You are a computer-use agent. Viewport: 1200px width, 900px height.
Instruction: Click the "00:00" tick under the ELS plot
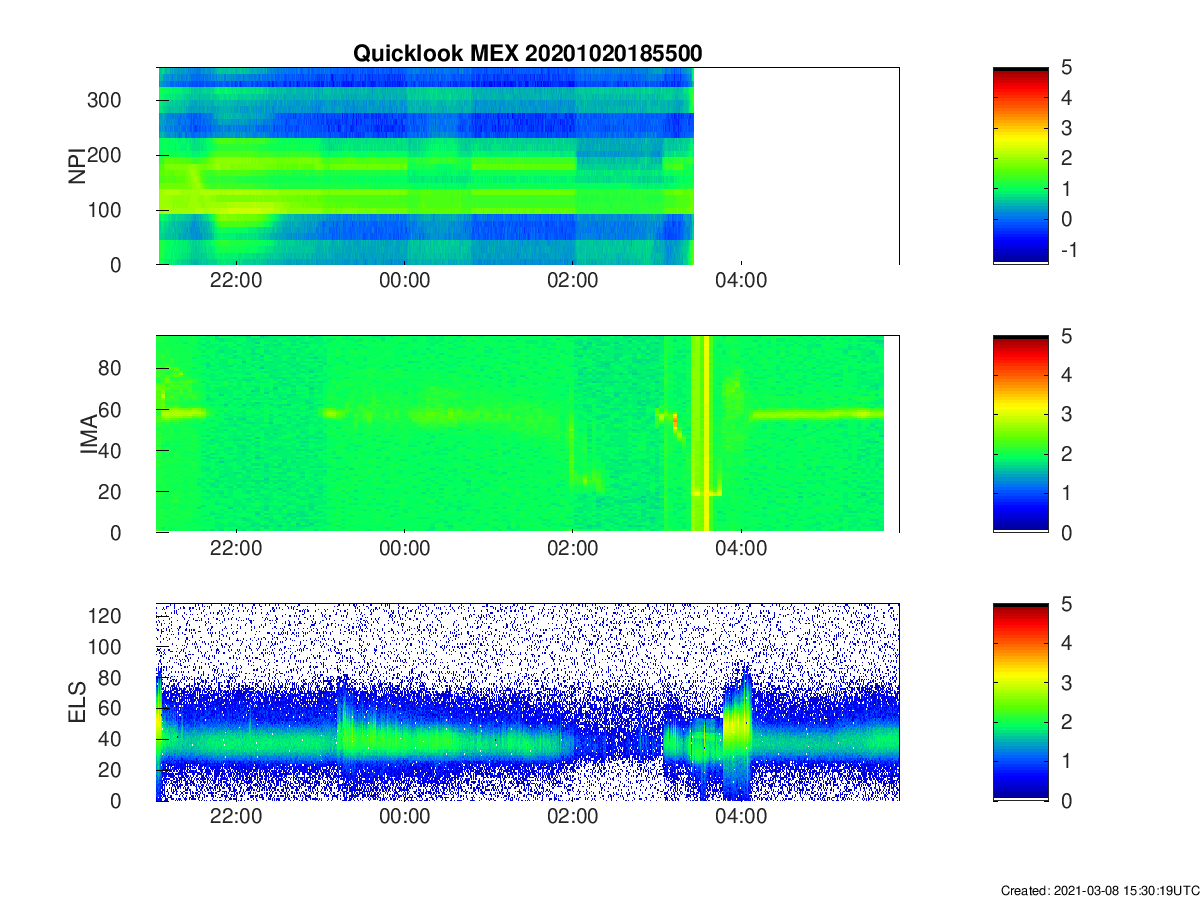coord(404,817)
